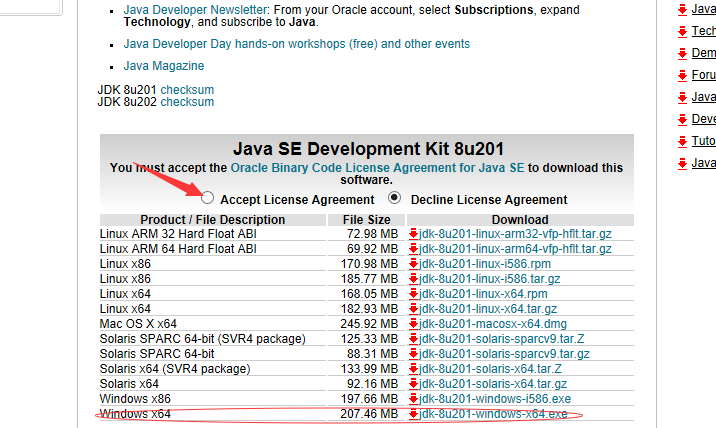Click the 'Product / File Description' column header
Screen dimensions: 716x428
coord(213,220)
